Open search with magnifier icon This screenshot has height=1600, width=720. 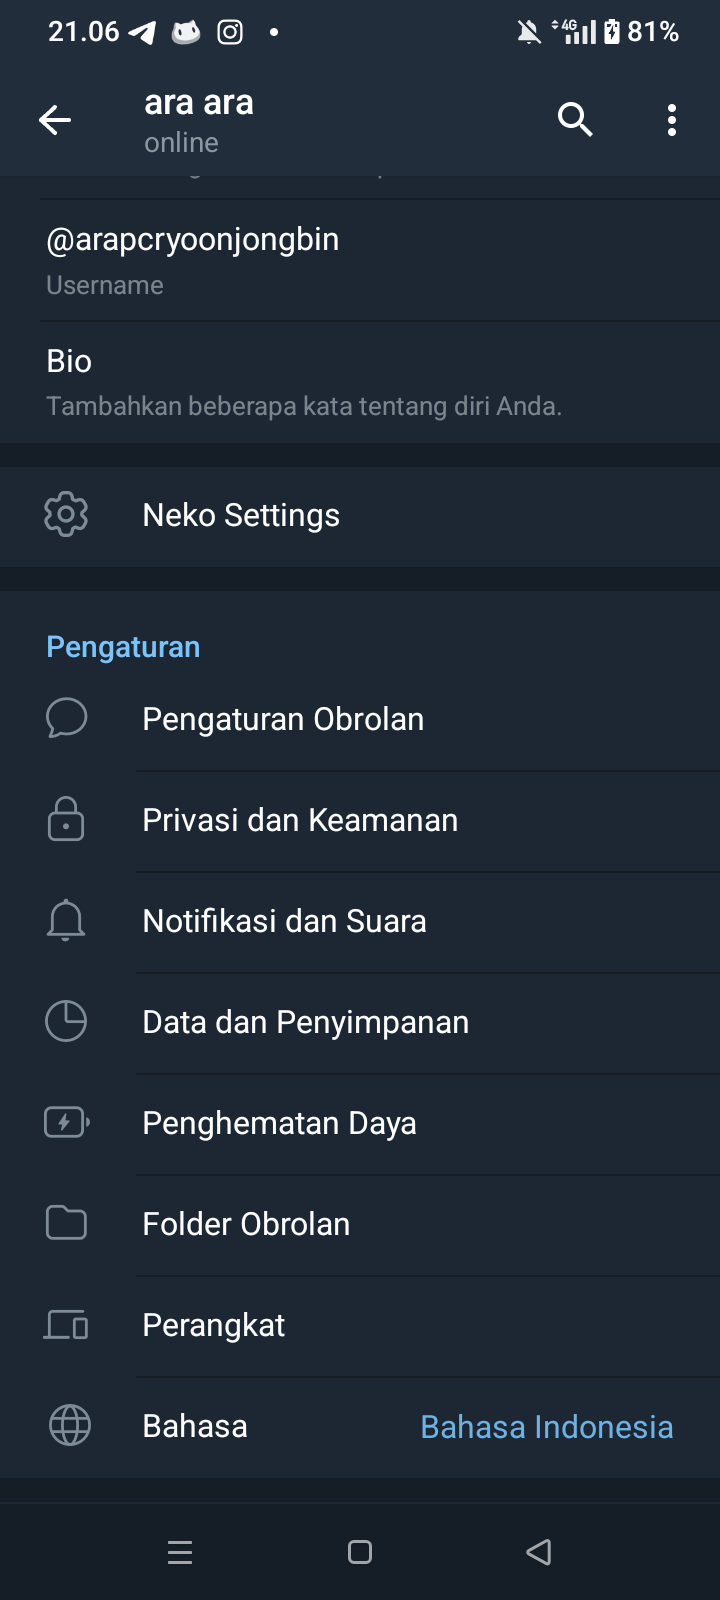pyautogui.click(x=575, y=120)
